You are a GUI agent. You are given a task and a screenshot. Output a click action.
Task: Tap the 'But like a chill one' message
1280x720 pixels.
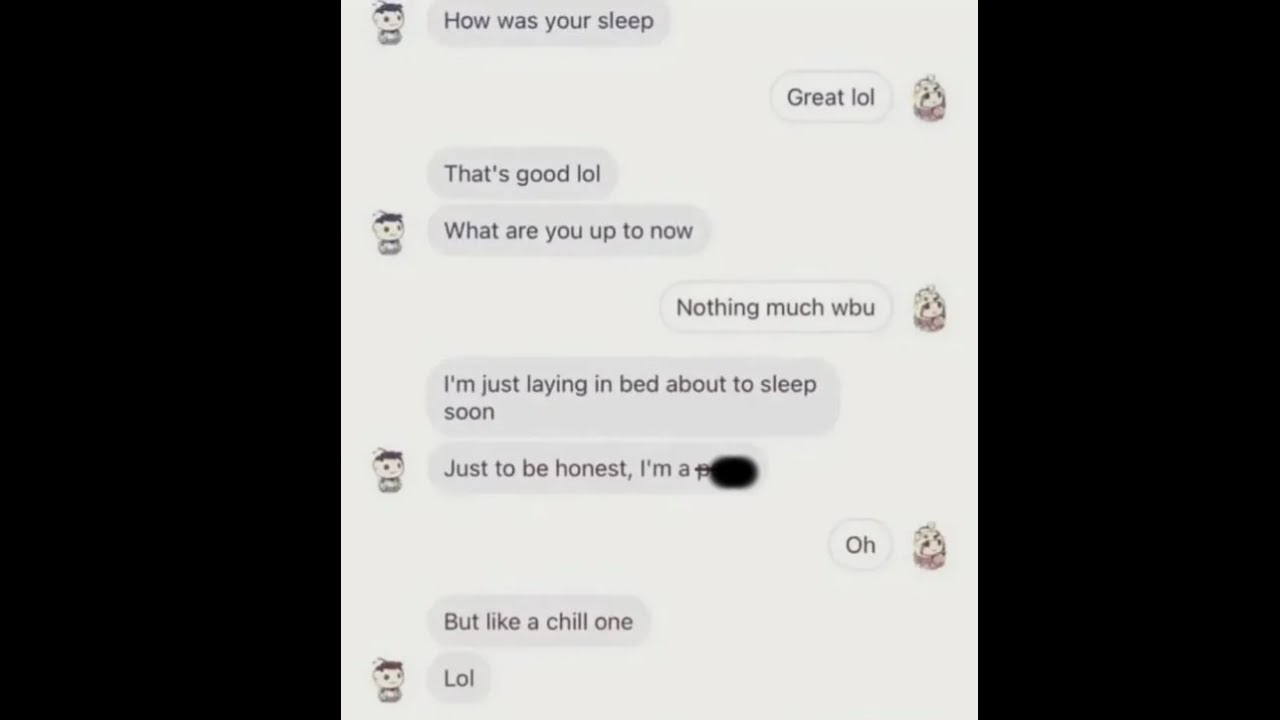(x=538, y=622)
